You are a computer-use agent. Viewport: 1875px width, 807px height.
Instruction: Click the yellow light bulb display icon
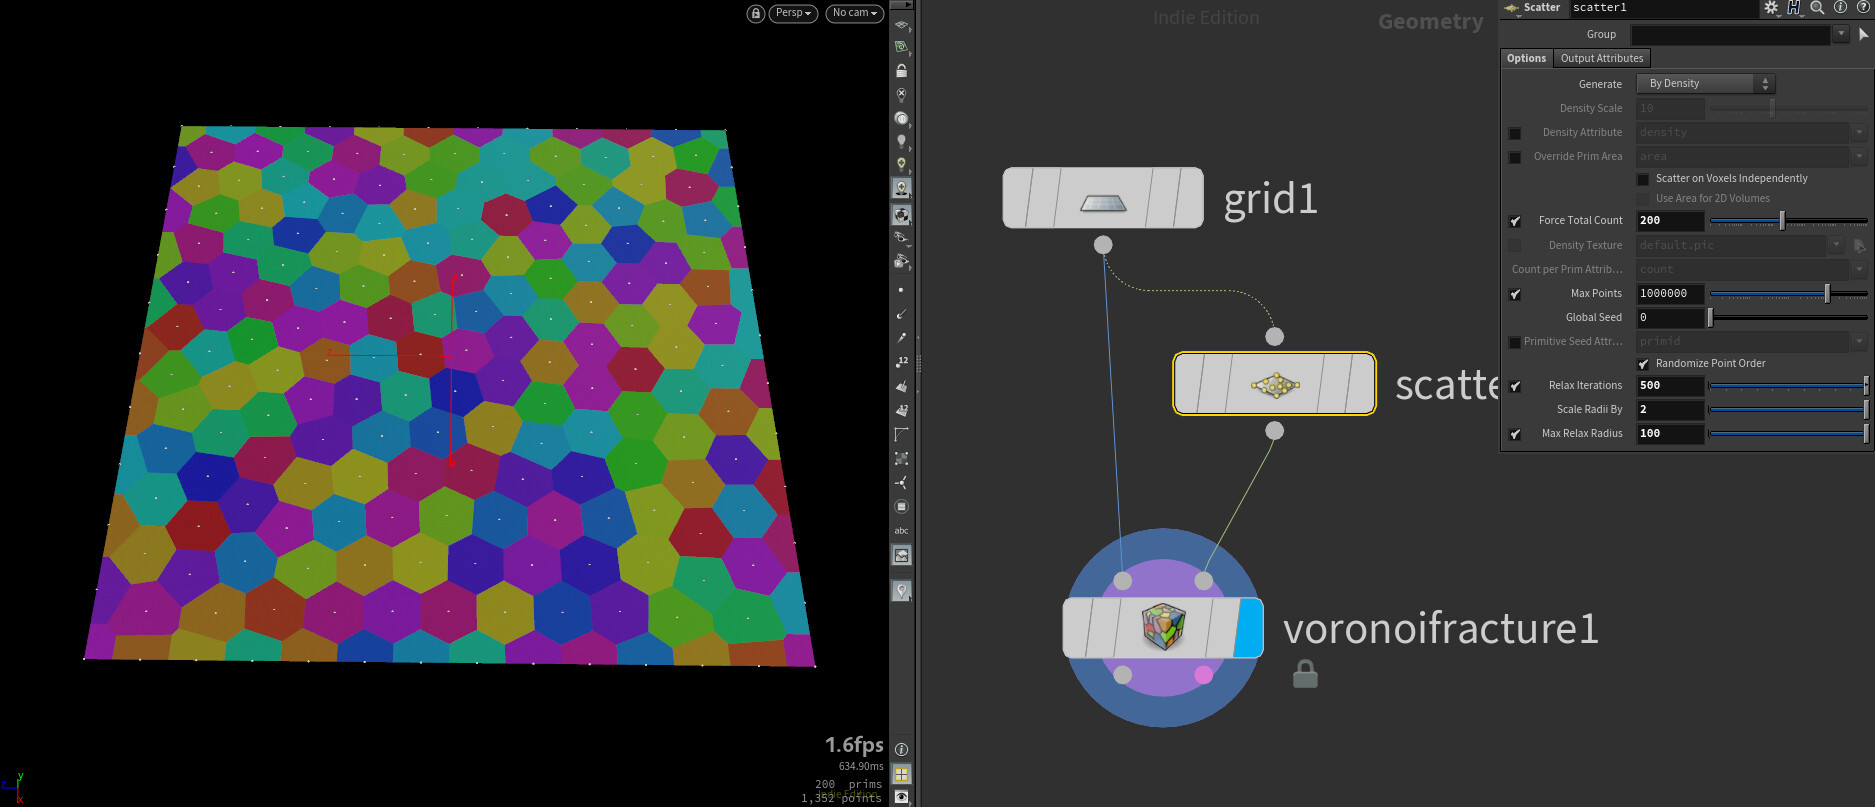pyautogui.click(x=901, y=164)
